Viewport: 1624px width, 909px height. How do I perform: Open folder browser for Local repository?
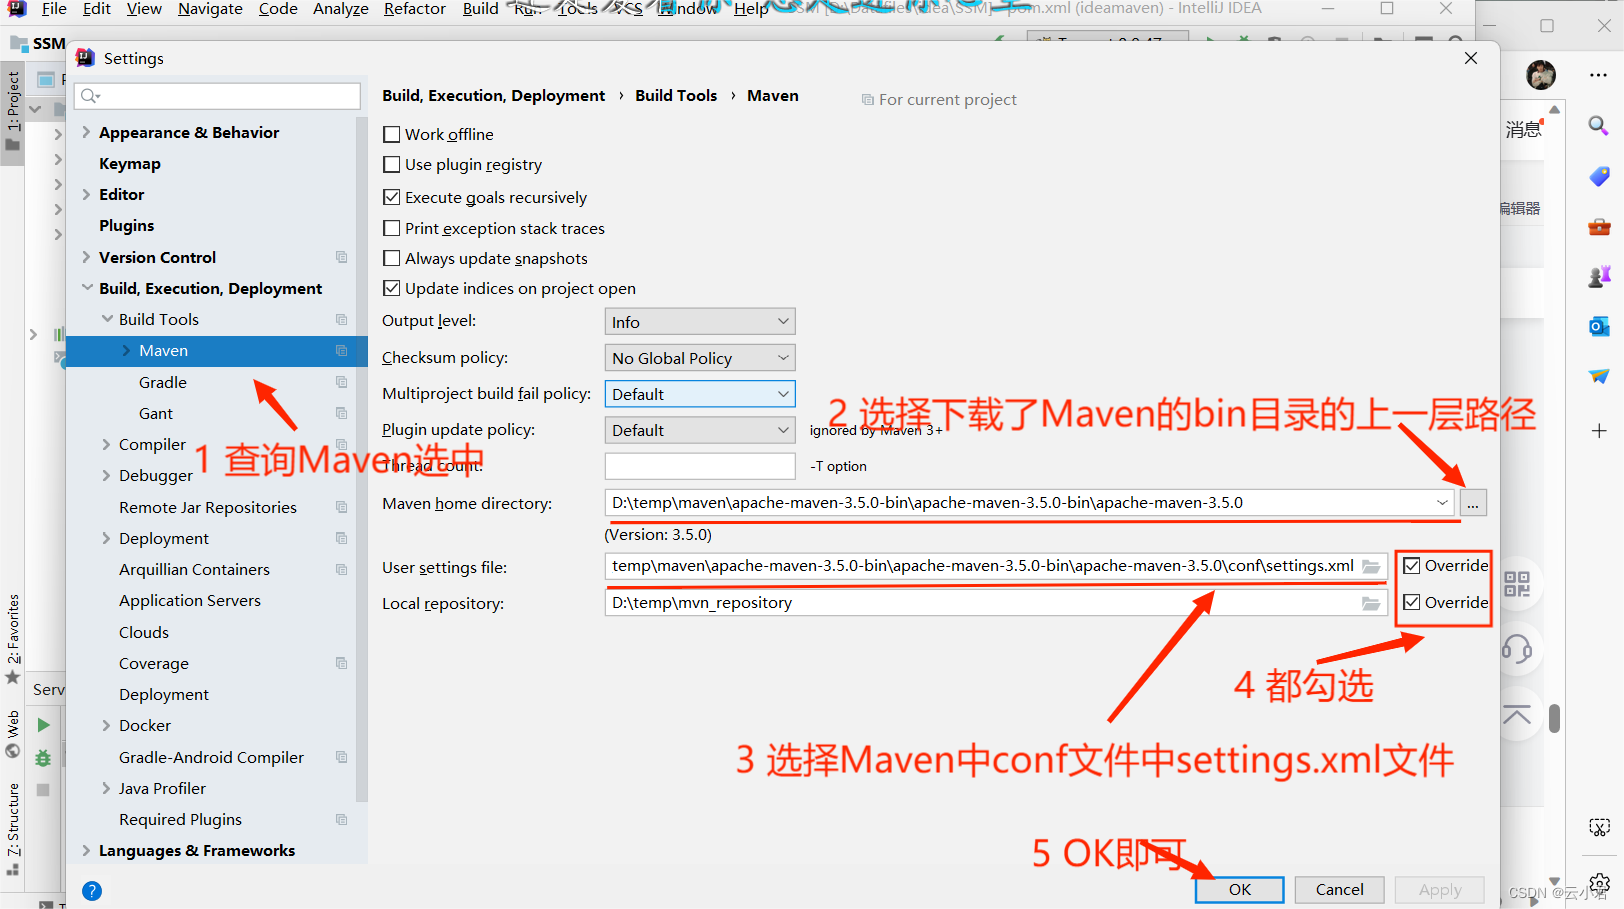[1371, 603]
